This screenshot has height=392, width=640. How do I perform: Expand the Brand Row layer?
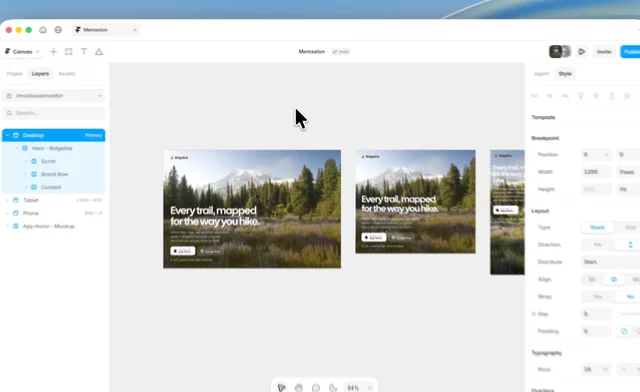click(x=26, y=174)
